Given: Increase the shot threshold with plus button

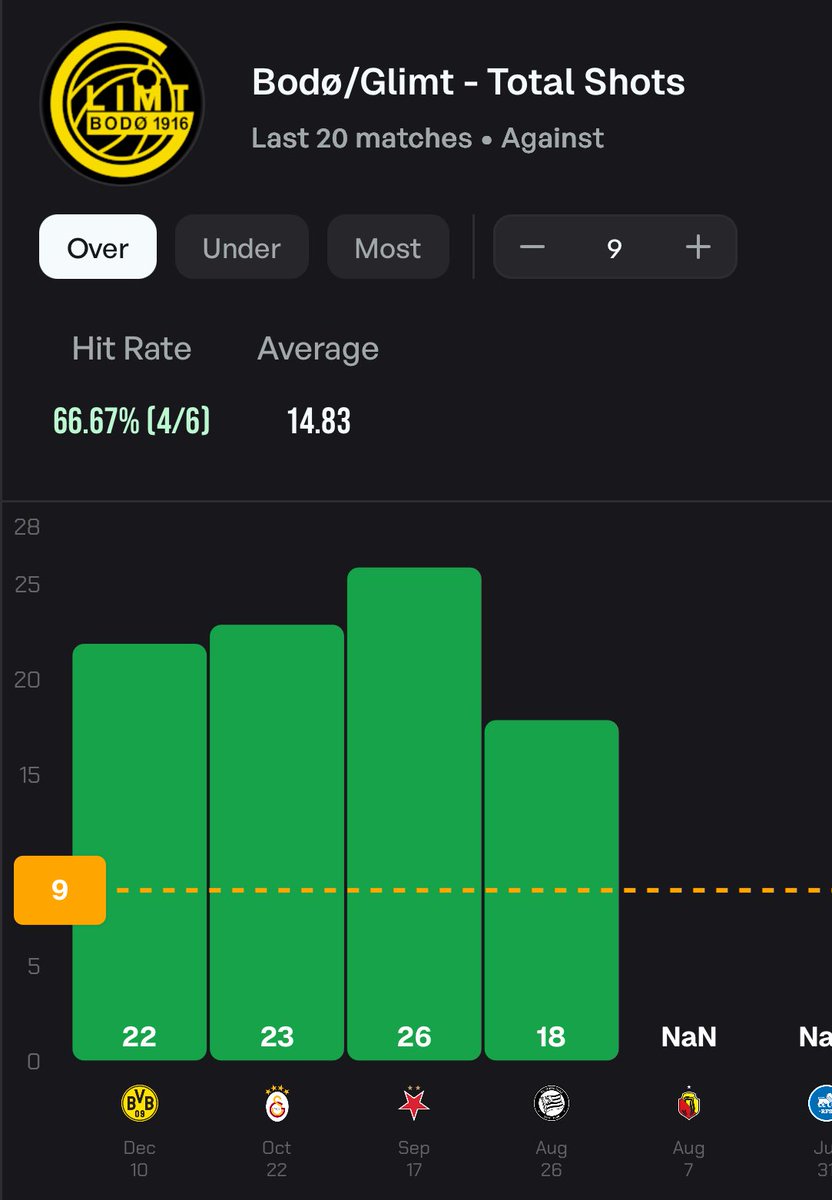Looking at the screenshot, I should 698,247.
